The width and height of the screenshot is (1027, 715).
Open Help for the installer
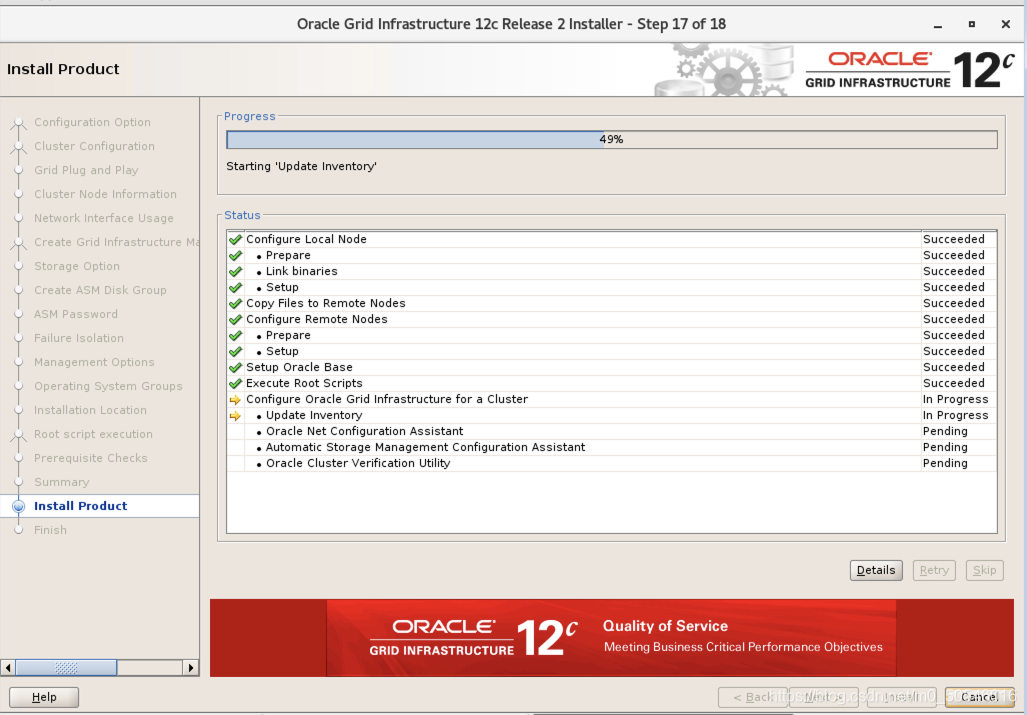point(44,697)
